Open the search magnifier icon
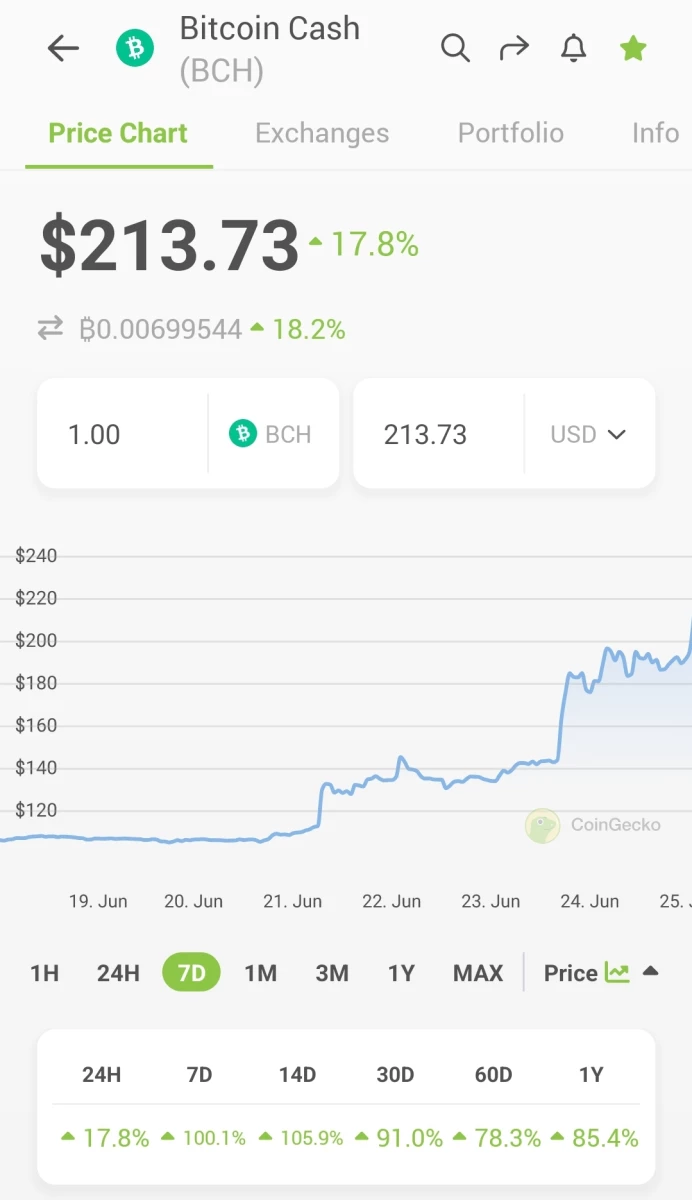This screenshot has width=692, height=1200. [x=455, y=47]
